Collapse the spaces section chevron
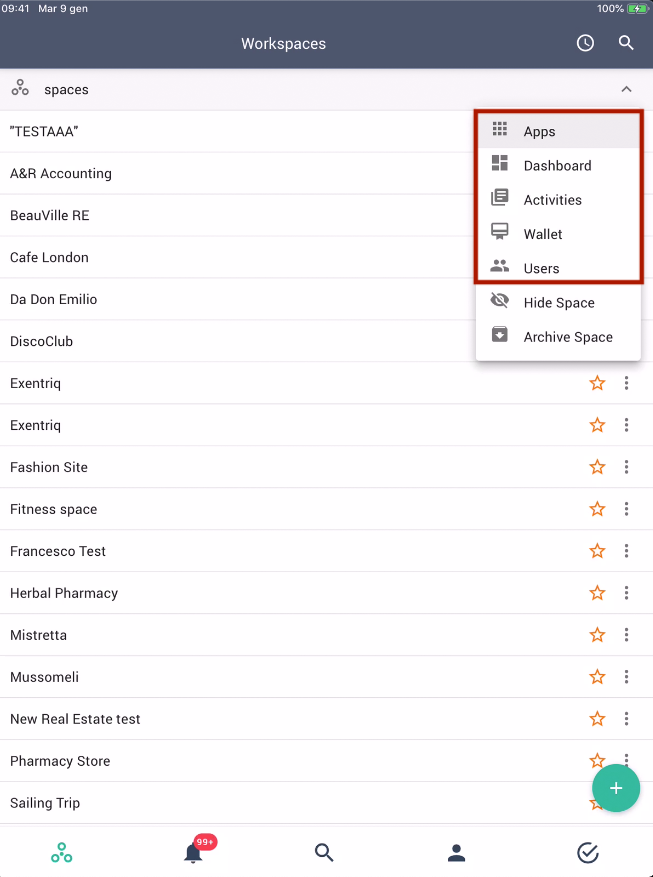This screenshot has height=877, width=653. (x=626, y=90)
